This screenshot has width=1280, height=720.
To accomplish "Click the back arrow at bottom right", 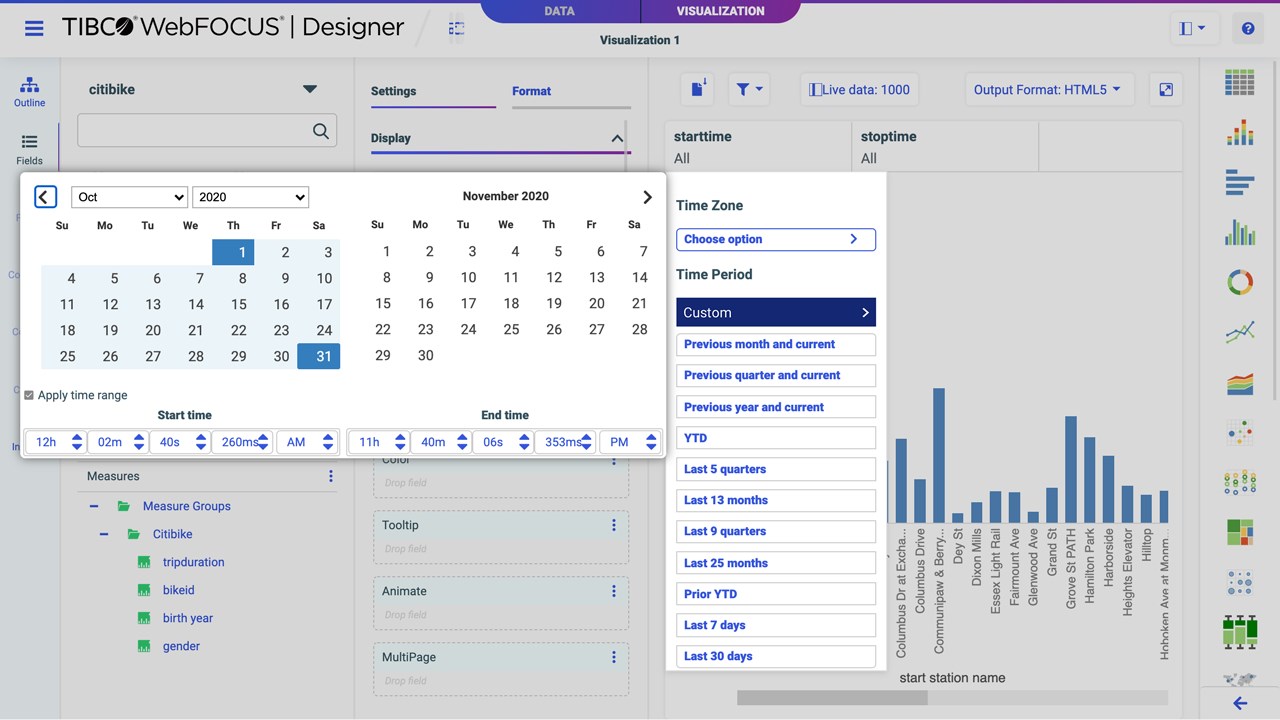I will tap(1240, 704).
